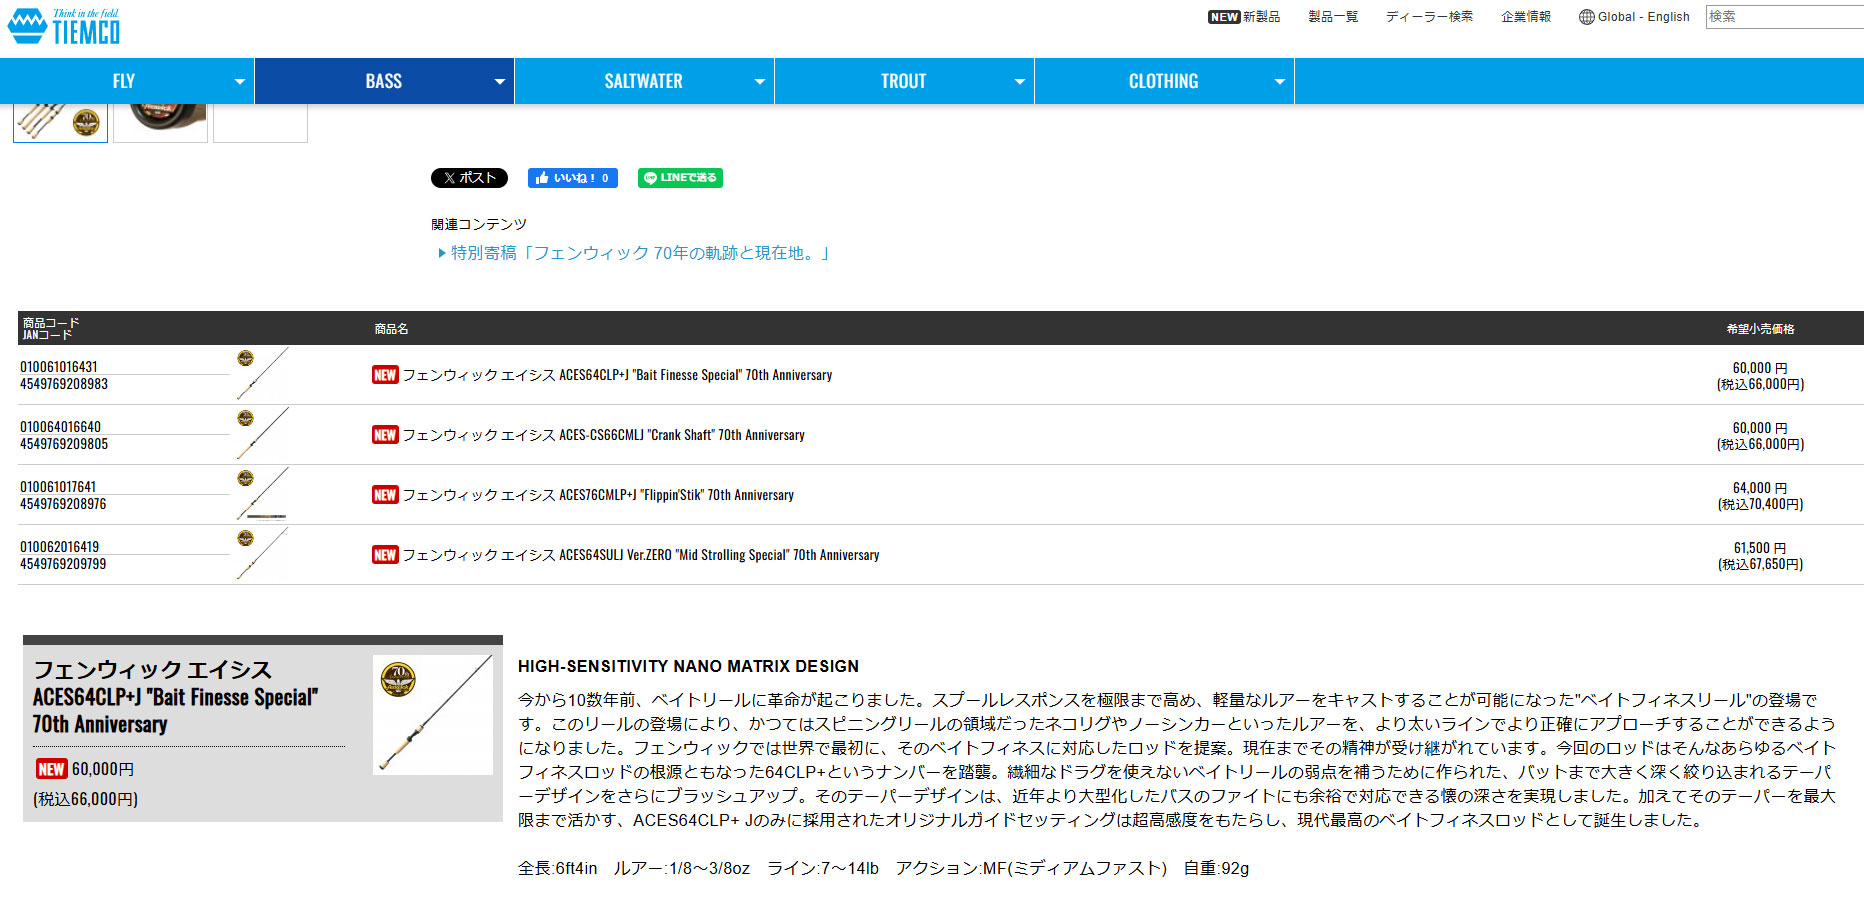
Task: Share on X with the ポスト button
Action: pyautogui.click(x=469, y=178)
